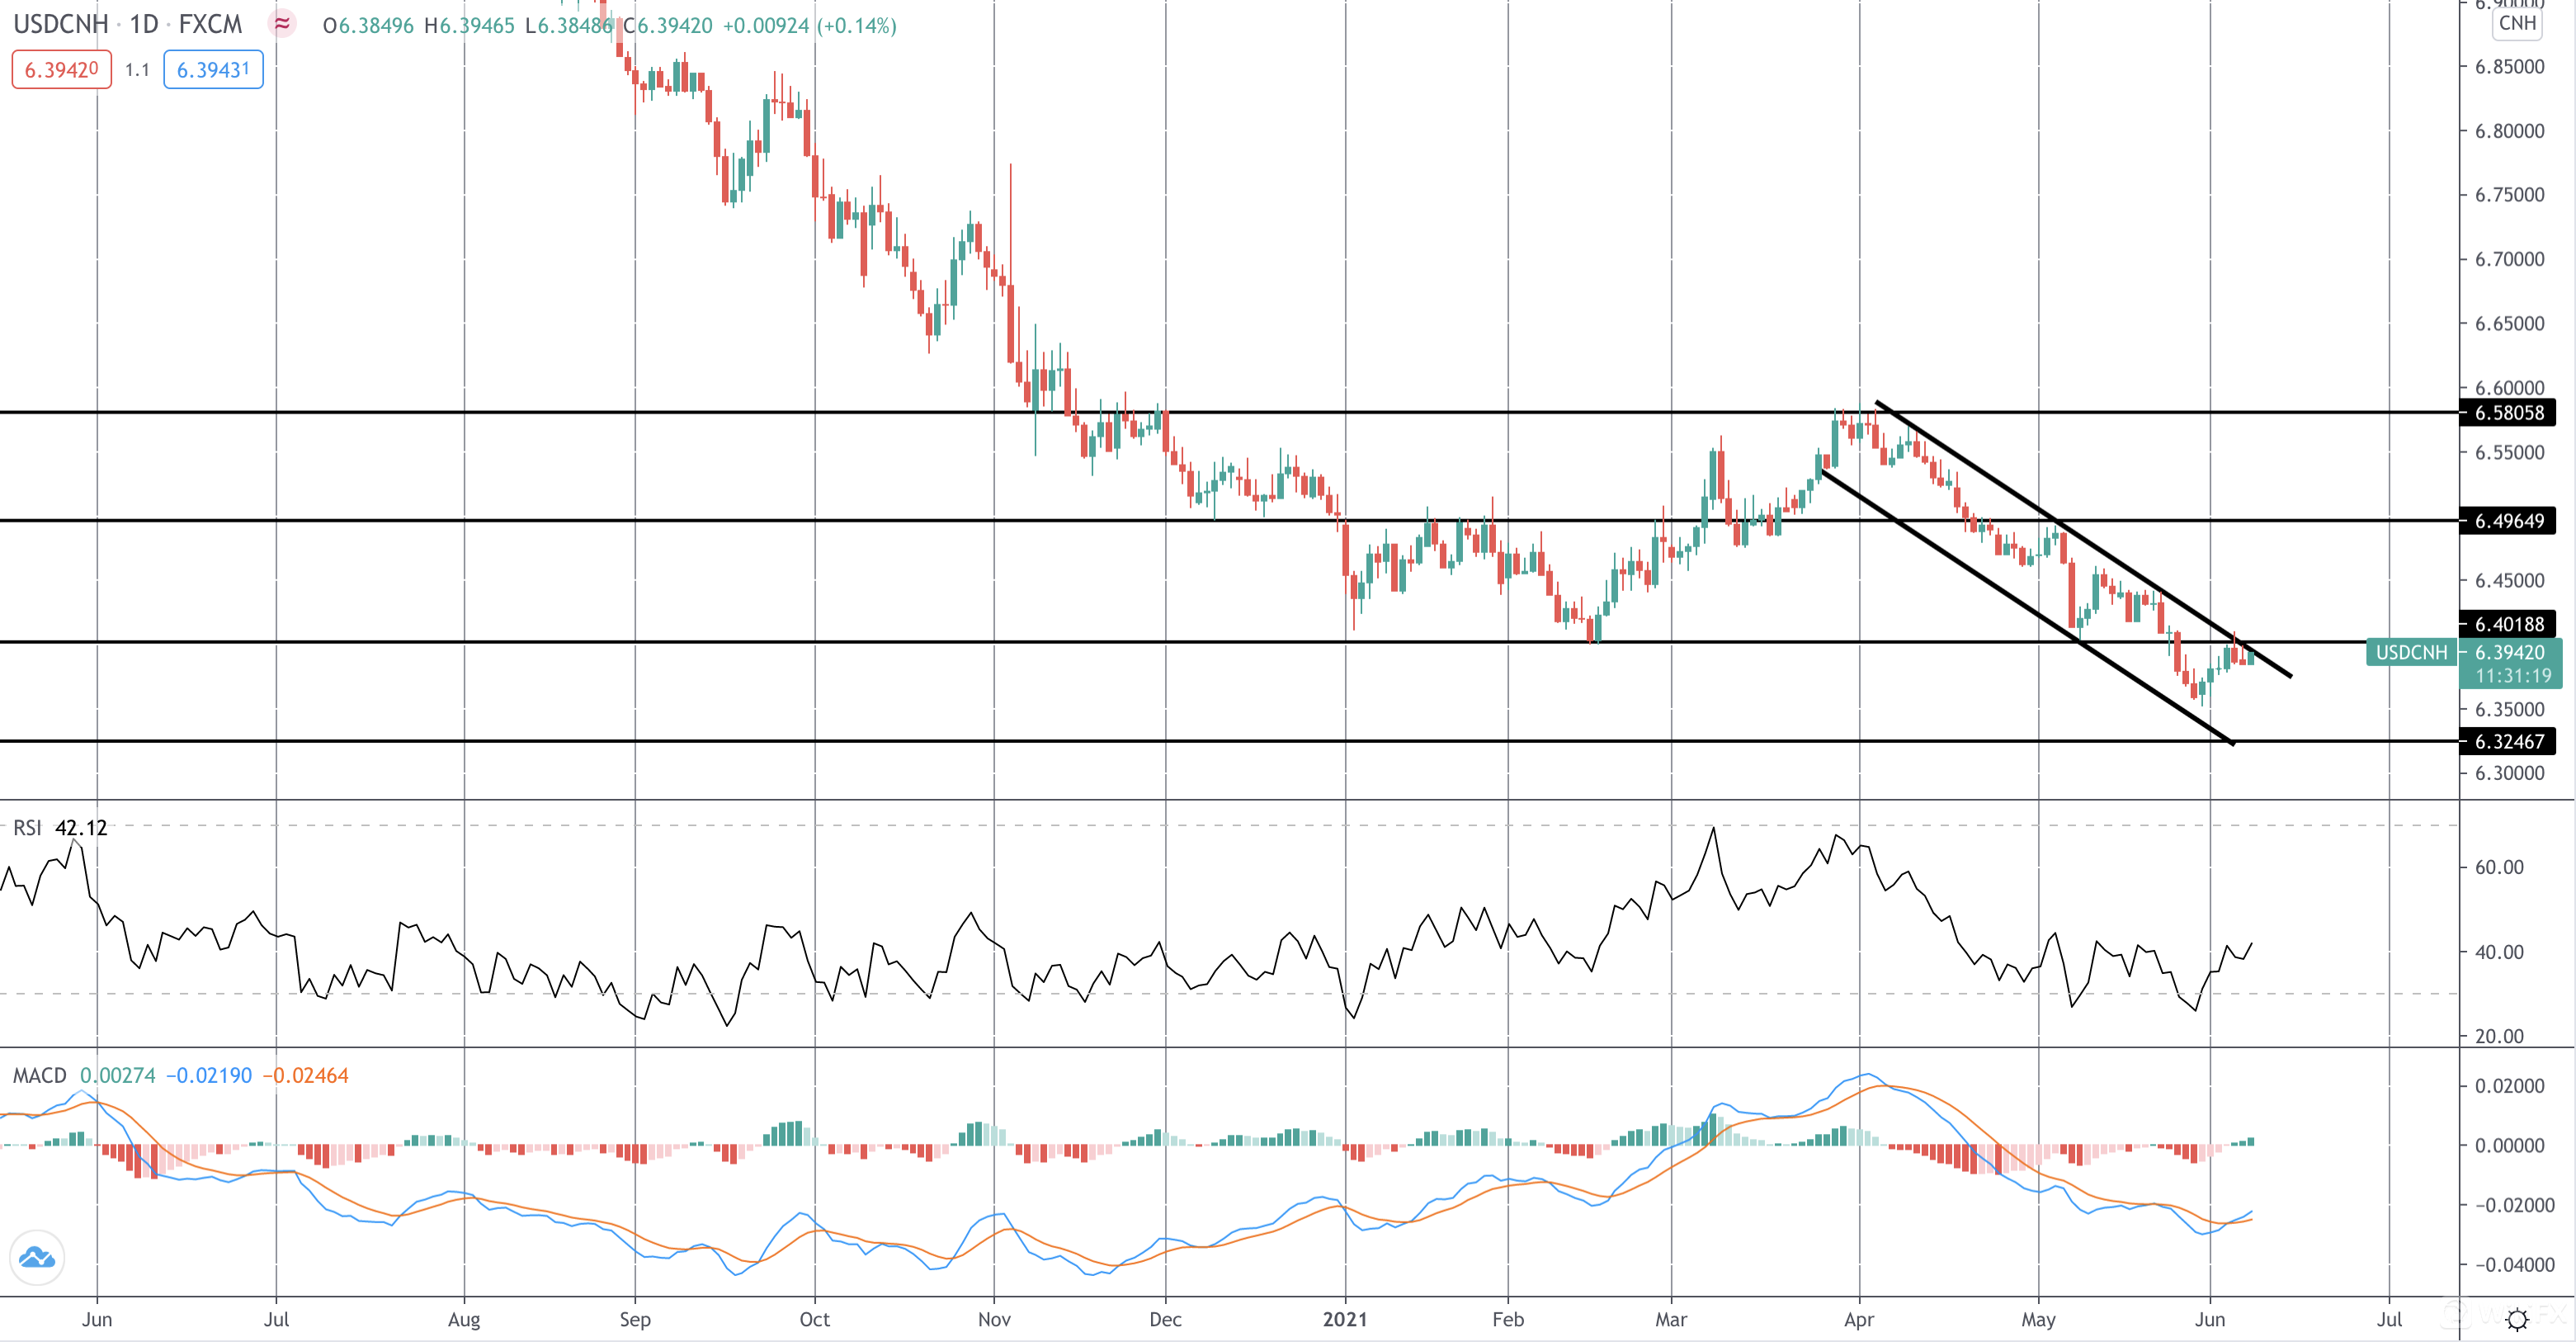Click the blue buy price 6.39431 button
2576x1342 pixels.
click(213, 69)
